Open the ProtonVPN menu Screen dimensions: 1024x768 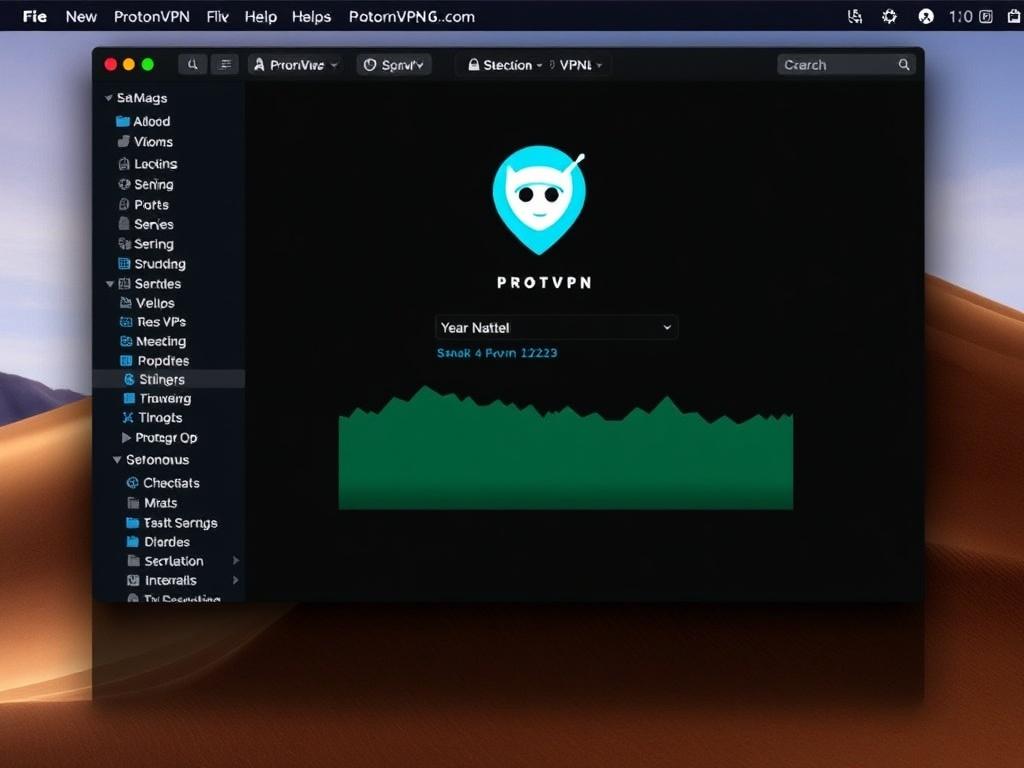click(x=152, y=16)
